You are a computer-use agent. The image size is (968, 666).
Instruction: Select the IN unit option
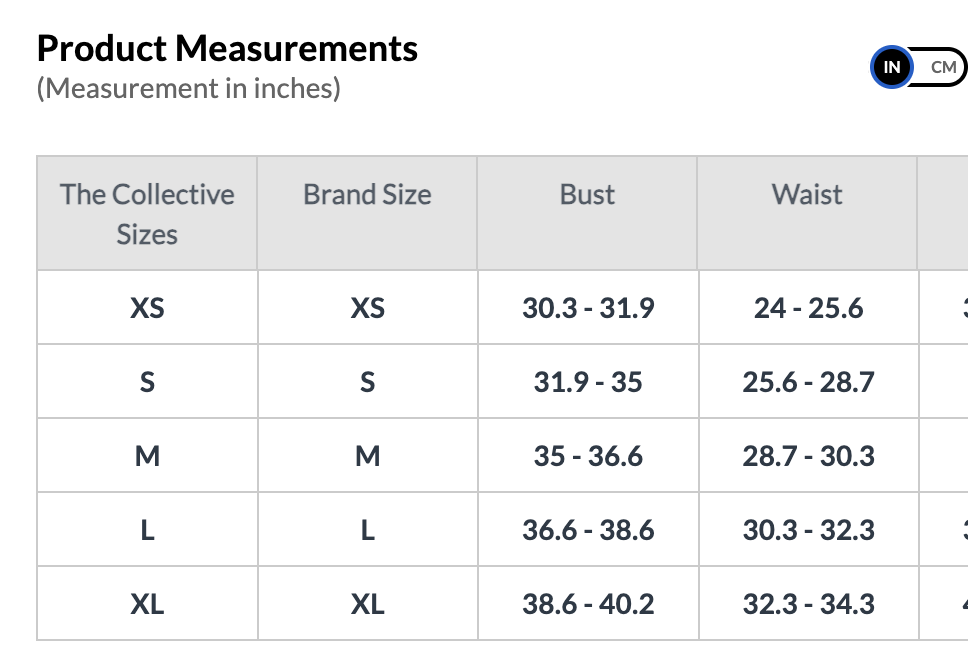pyautogui.click(x=891, y=68)
